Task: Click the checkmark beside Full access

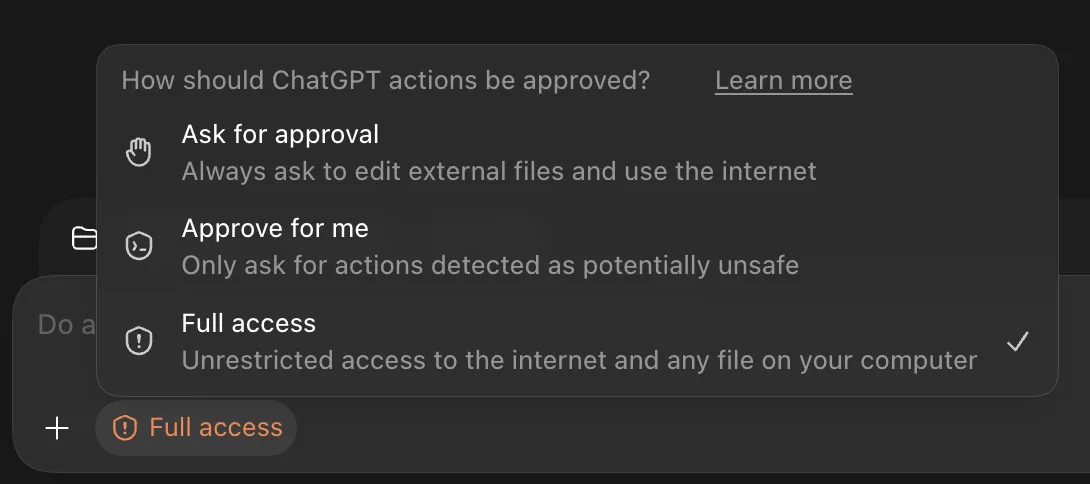Action: tap(1017, 341)
